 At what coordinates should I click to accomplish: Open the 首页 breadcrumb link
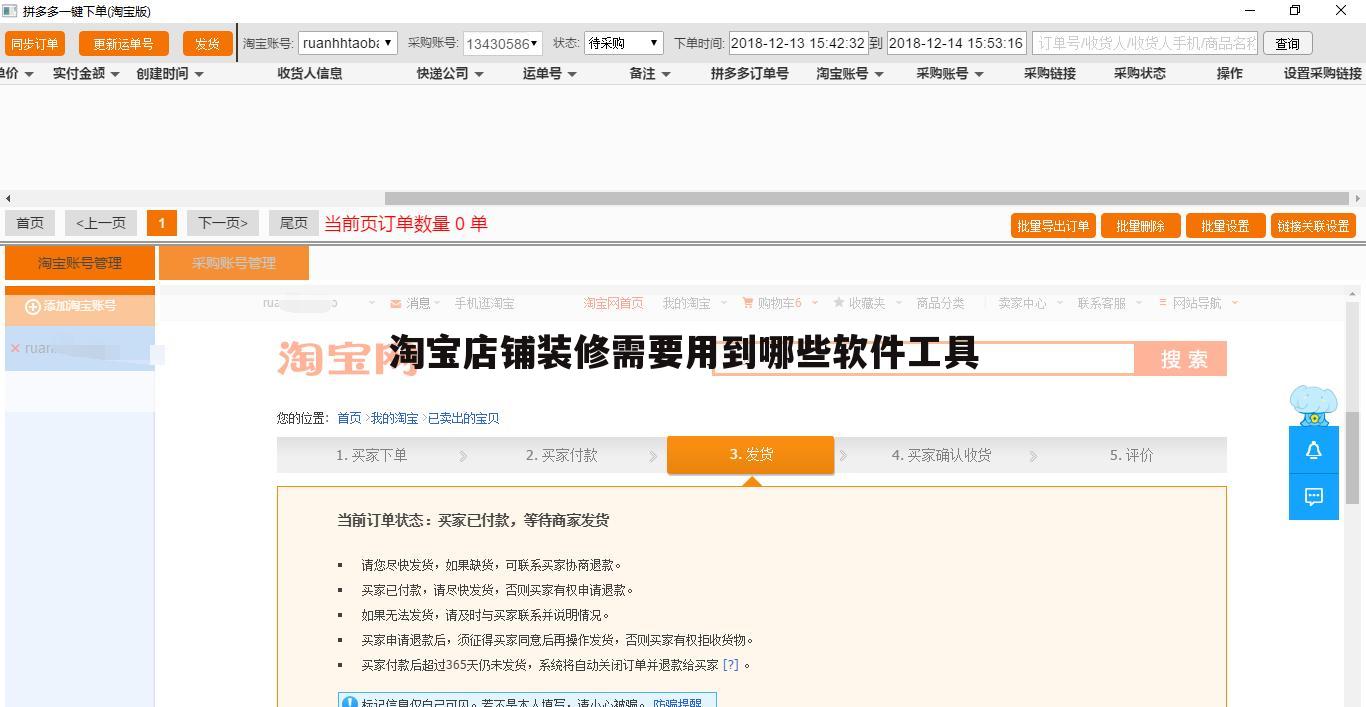349,418
